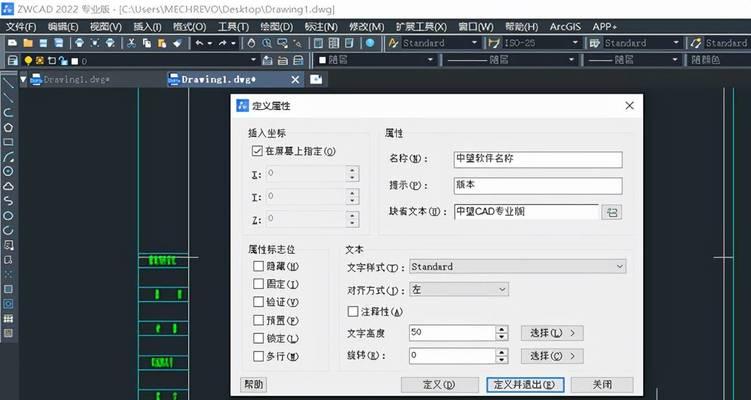Click the dimension style icon beside ISO-25
This screenshot has width=751, height=400.
[494, 43]
